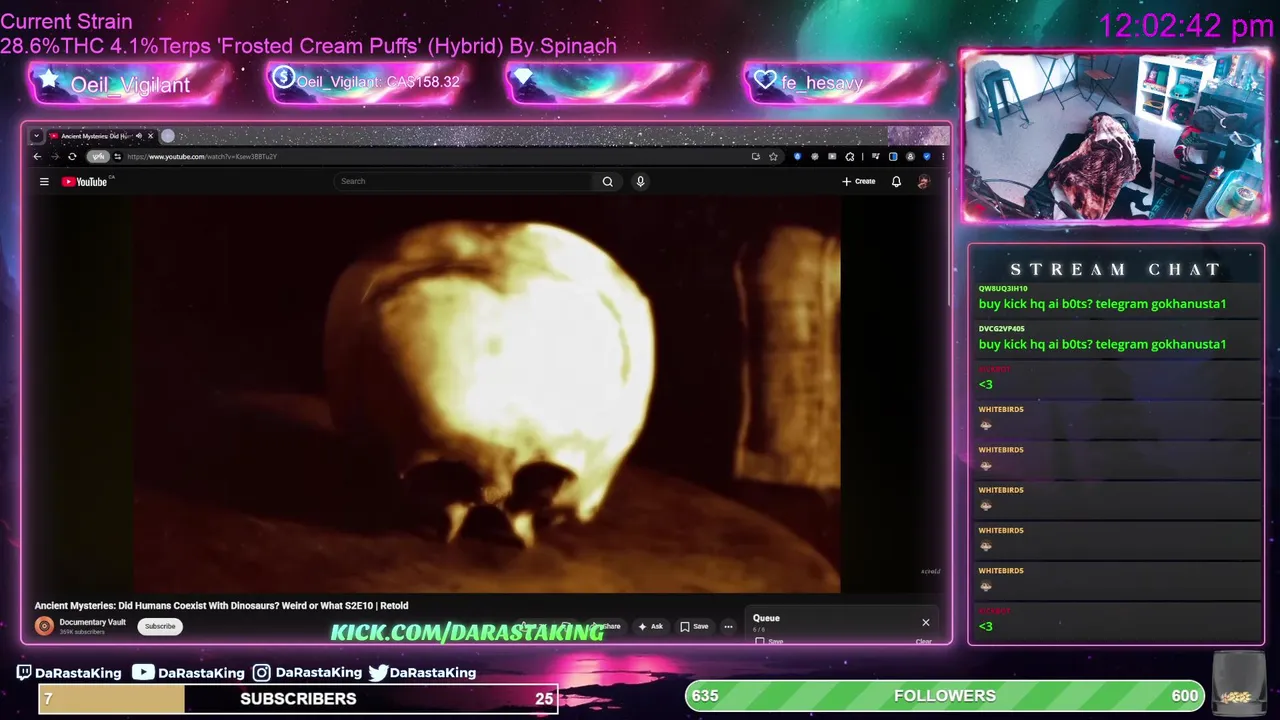Click the Stream Chat header
This screenshot has width=1280, height=720.
coord(1115,269)
